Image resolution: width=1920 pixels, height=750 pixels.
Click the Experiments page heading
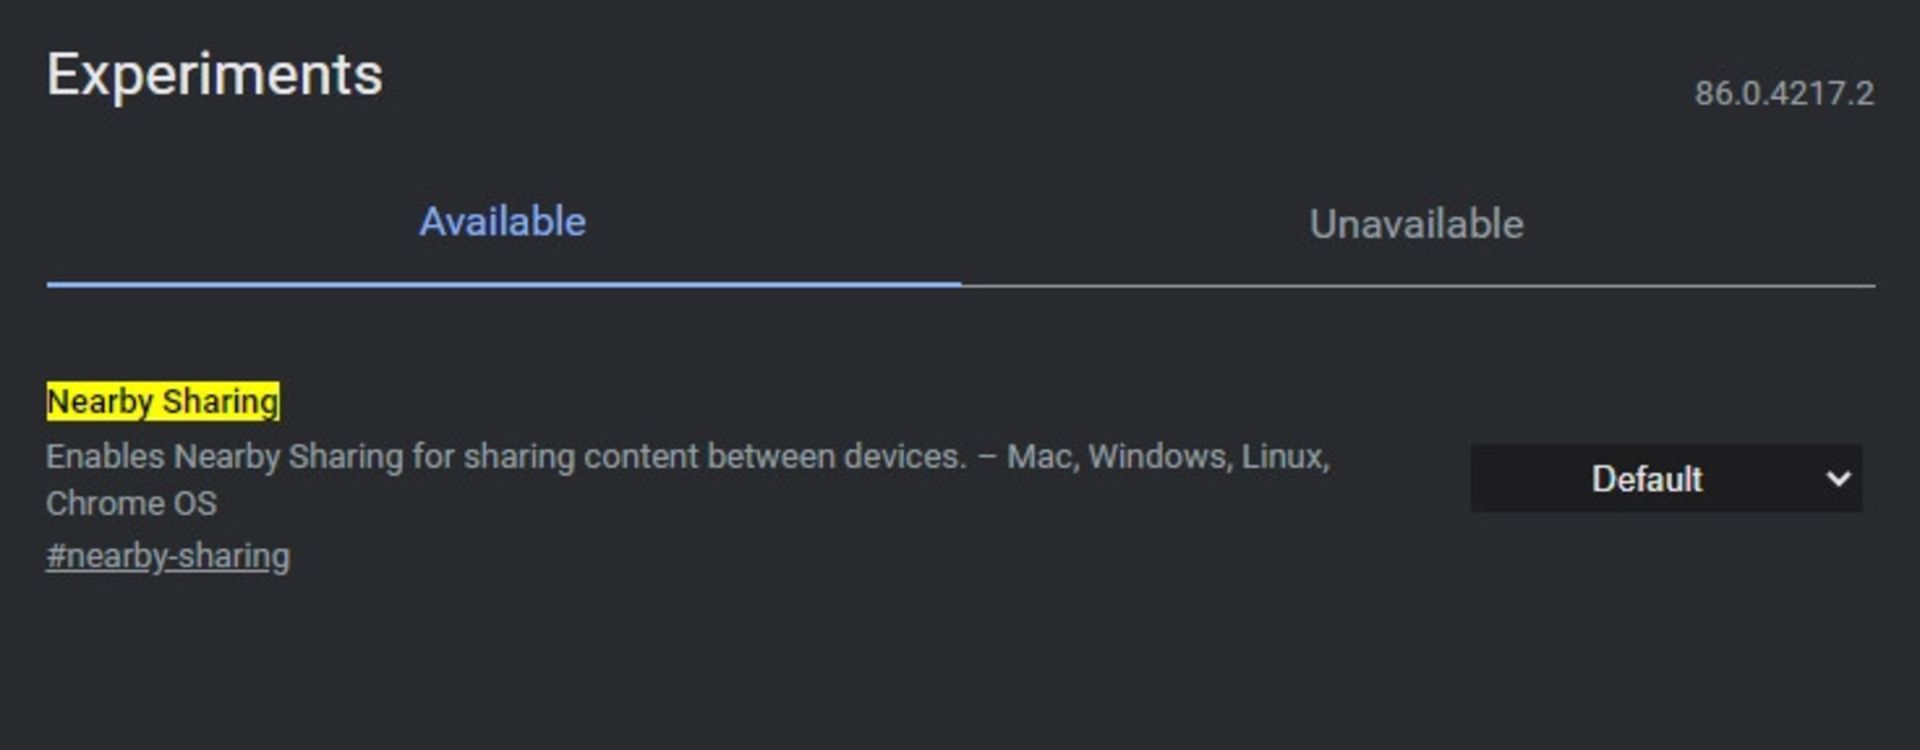tap(214, 75)
